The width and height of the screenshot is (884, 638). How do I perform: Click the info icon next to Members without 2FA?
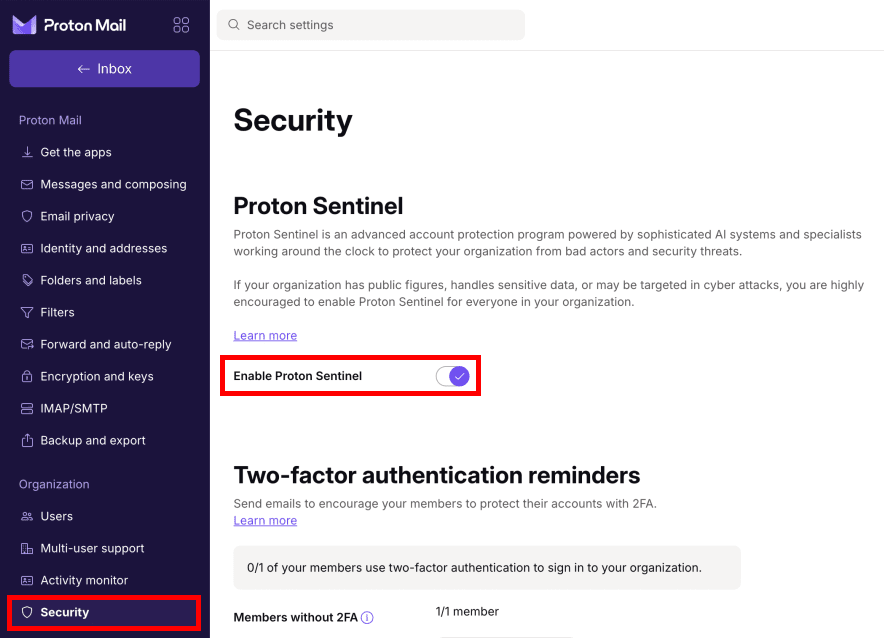(367, 618)
